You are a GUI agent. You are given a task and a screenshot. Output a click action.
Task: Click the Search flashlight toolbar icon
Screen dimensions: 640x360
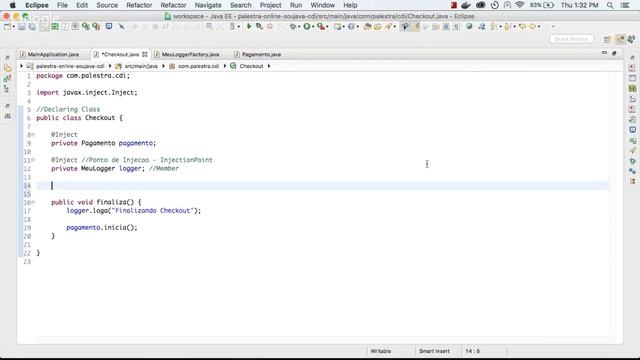388,27
